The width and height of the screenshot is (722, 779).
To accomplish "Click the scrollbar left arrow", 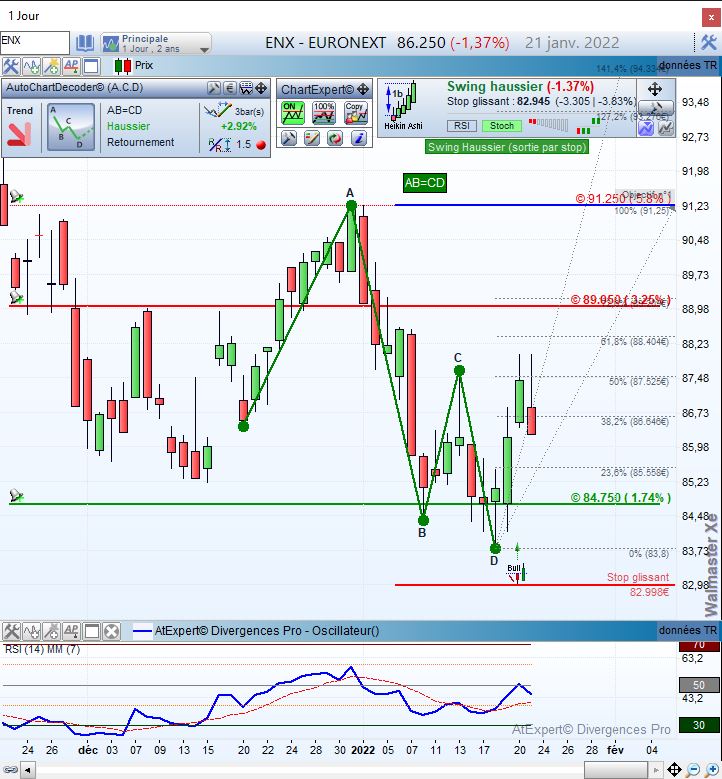I will tap(28, 771).
